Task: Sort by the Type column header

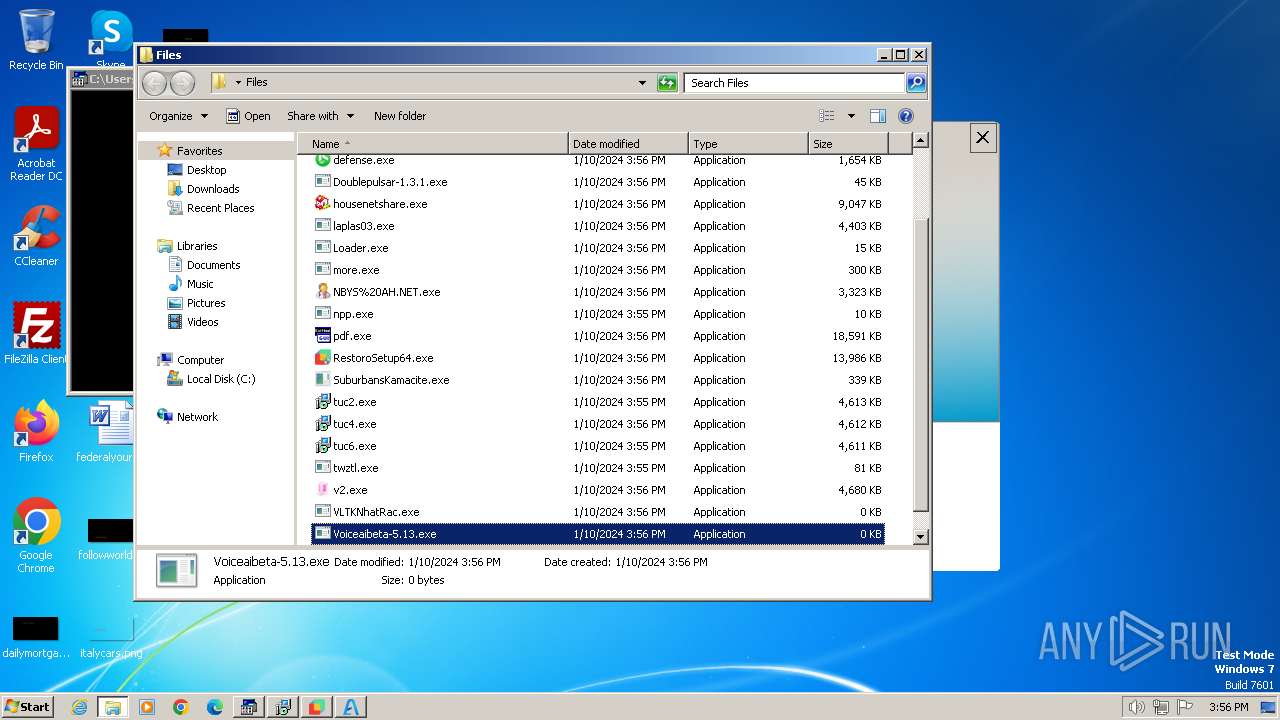Action: point(748,144)
